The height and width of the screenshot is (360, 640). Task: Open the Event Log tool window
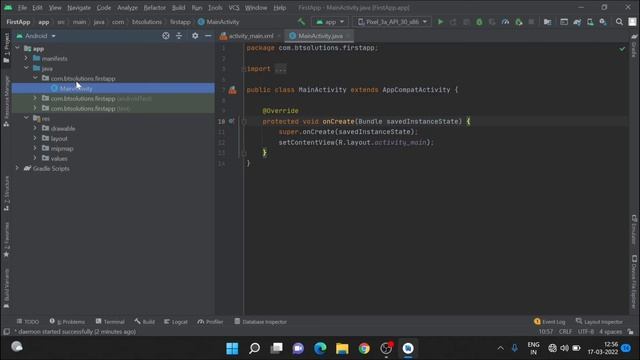click(x=549, y=322)
